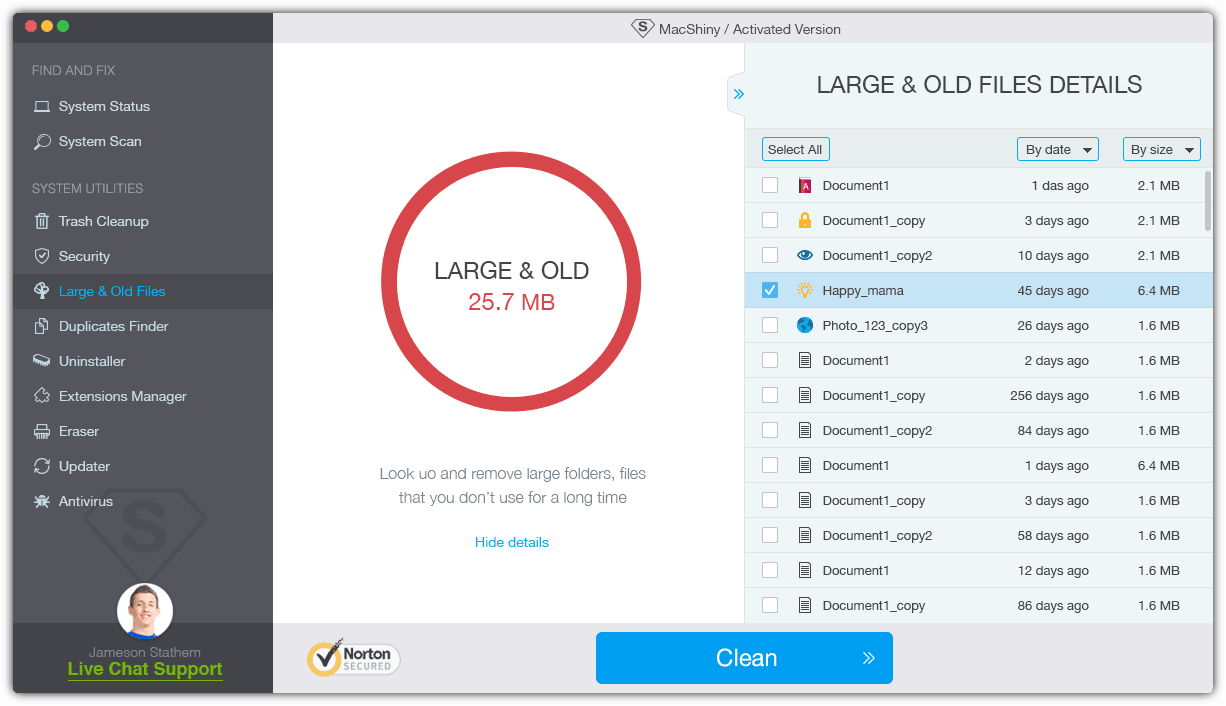This screenshot has height=706, width=1226.
Task: Click the document icon in the 58 days ago row
Action: [x=805, y=535]
